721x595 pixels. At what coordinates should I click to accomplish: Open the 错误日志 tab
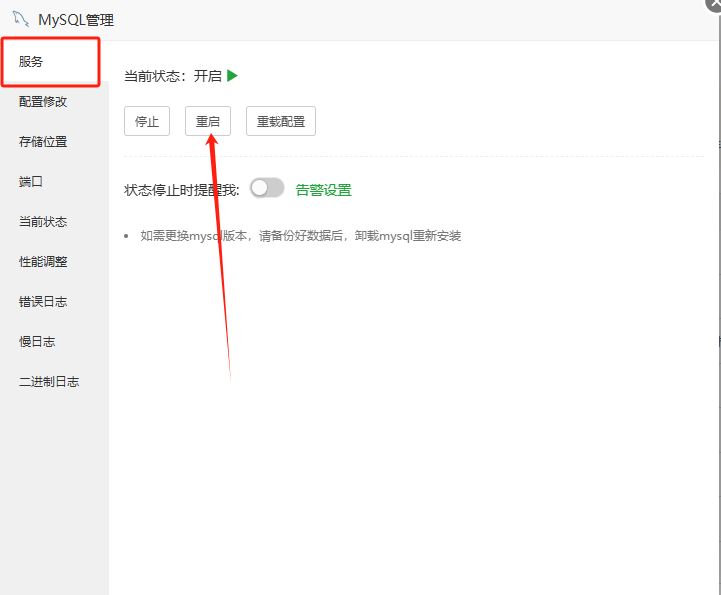[x=43, y=302]
